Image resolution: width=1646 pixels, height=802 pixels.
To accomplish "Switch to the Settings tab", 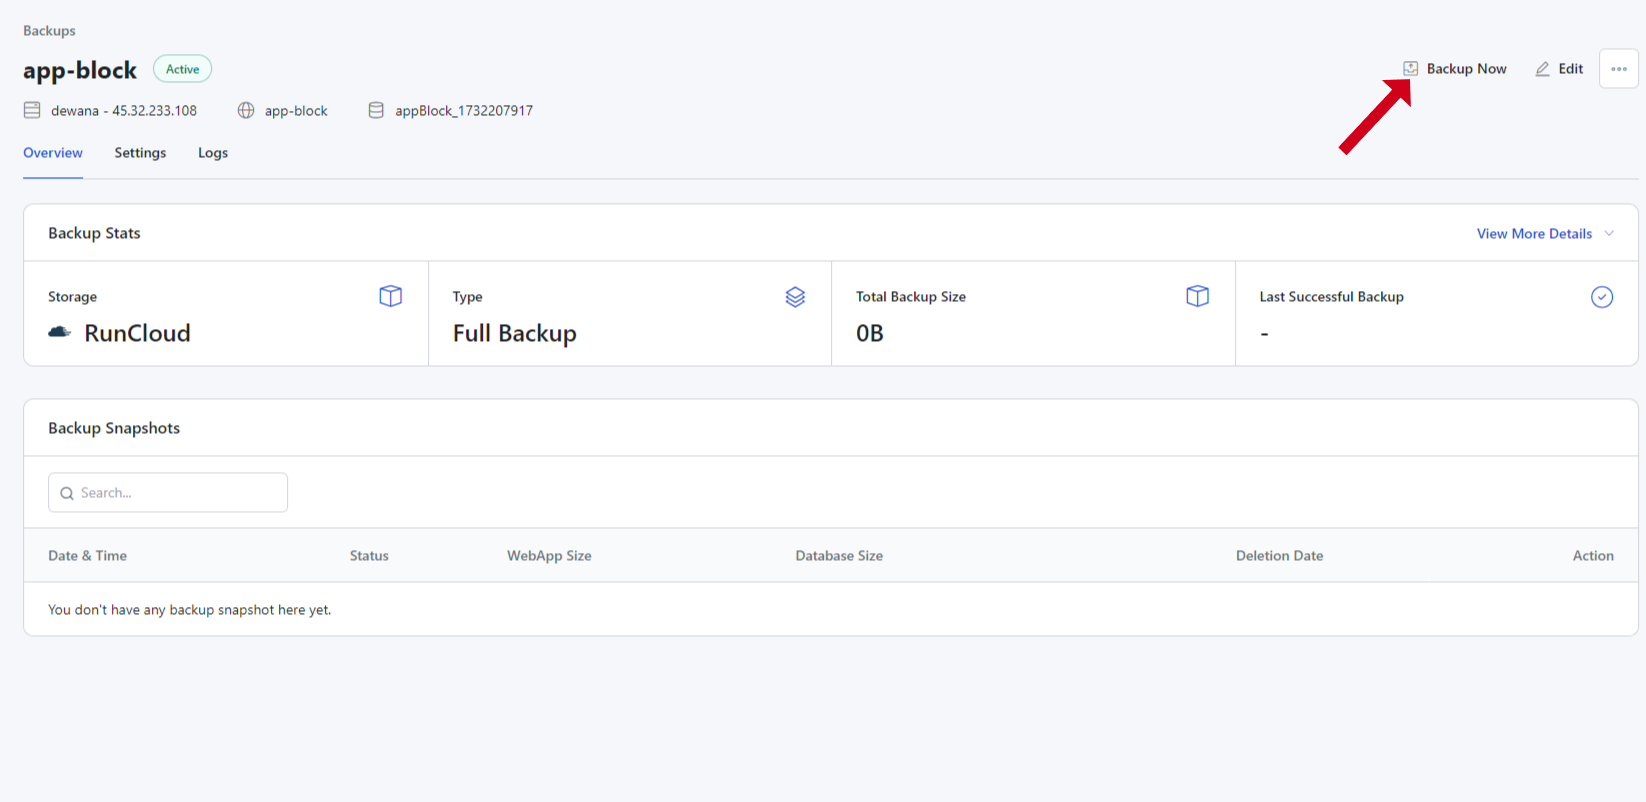I will click(140, 153).
